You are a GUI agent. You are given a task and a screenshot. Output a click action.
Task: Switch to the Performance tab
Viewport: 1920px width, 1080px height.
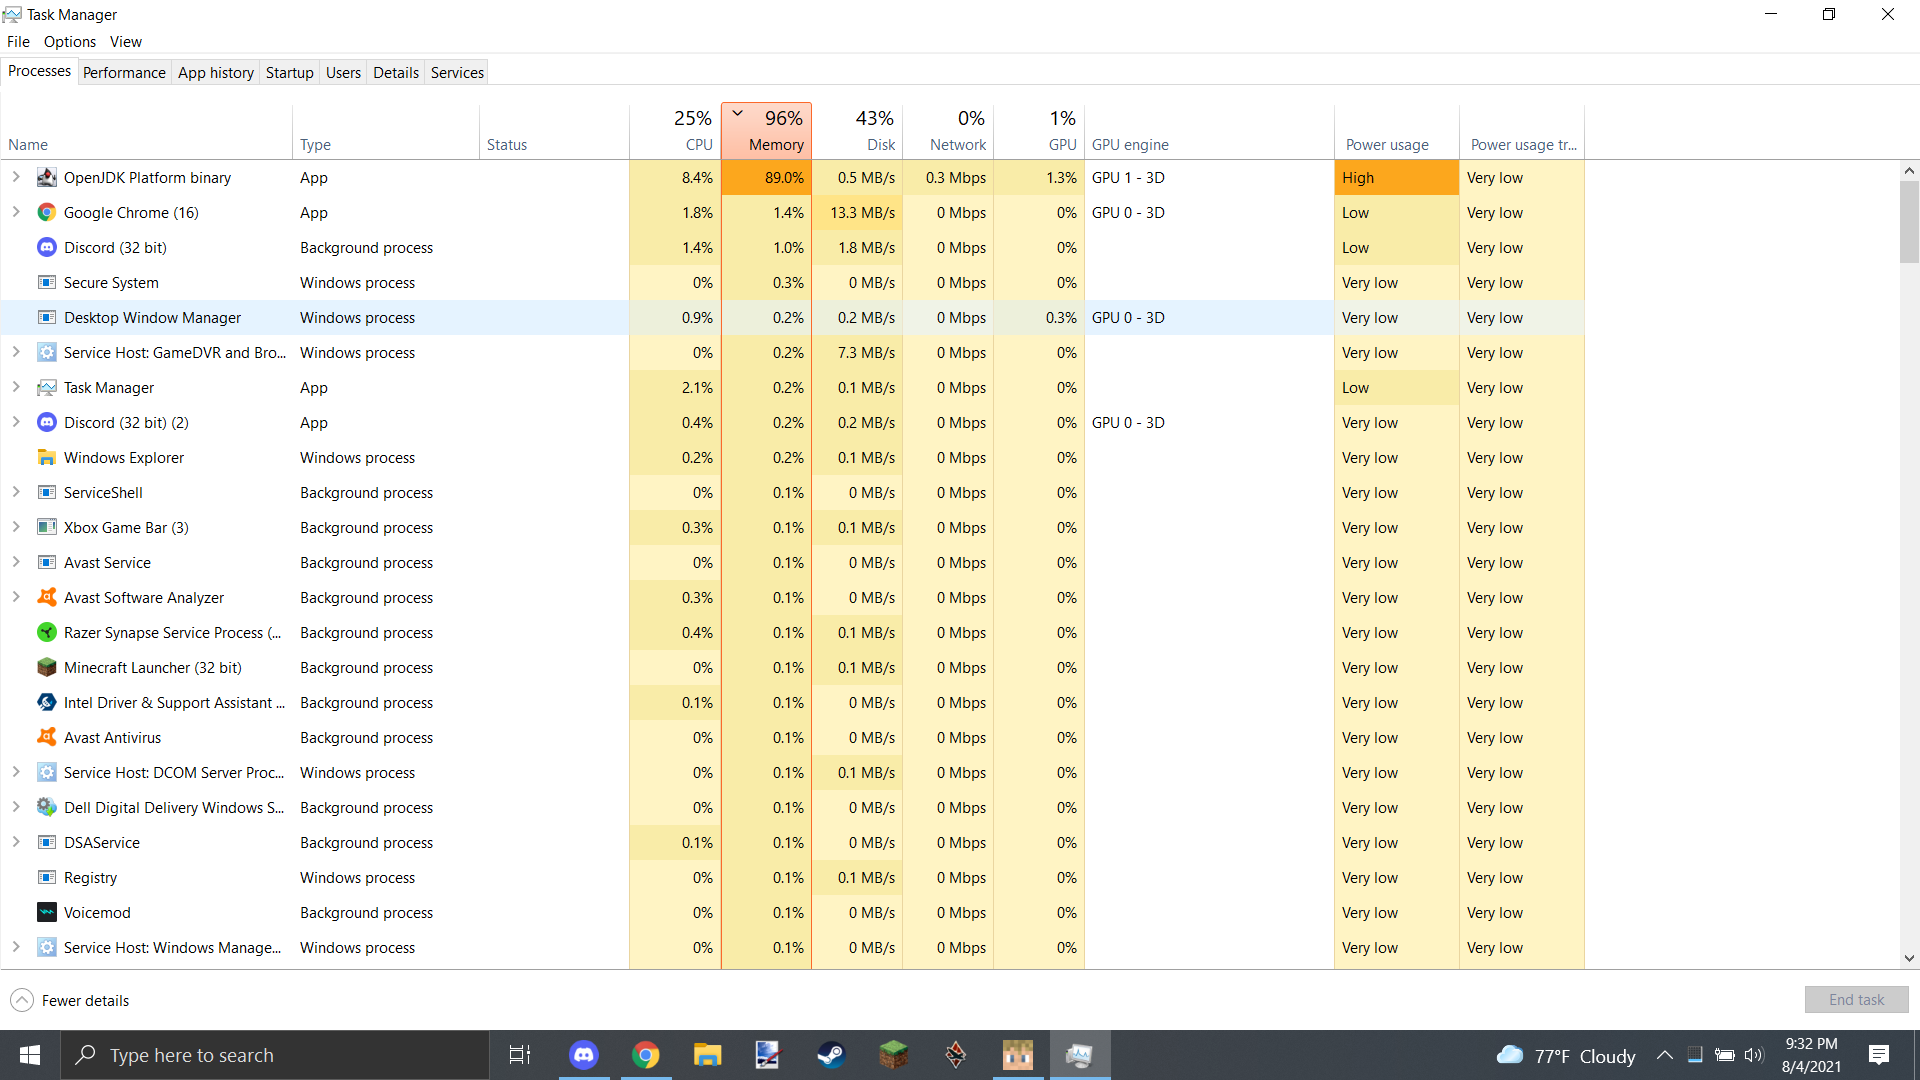[124, 73]
